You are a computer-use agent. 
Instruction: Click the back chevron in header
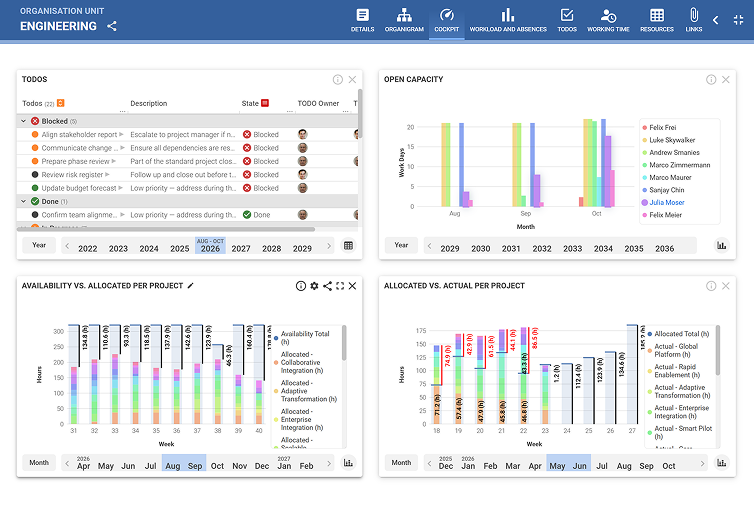[x=716, y=20]
